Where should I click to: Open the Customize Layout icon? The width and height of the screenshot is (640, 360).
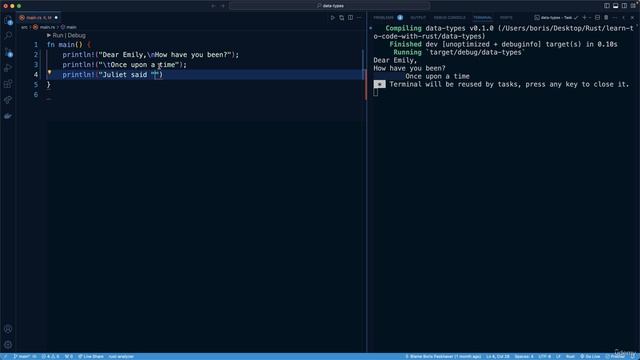633,6
